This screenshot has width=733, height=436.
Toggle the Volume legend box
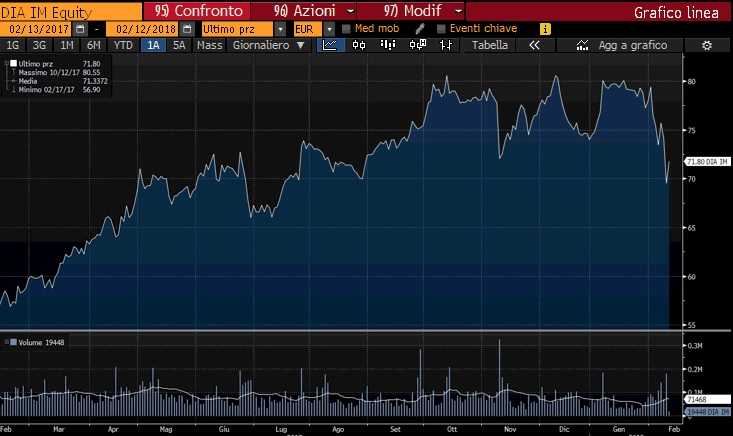point(14,343)
